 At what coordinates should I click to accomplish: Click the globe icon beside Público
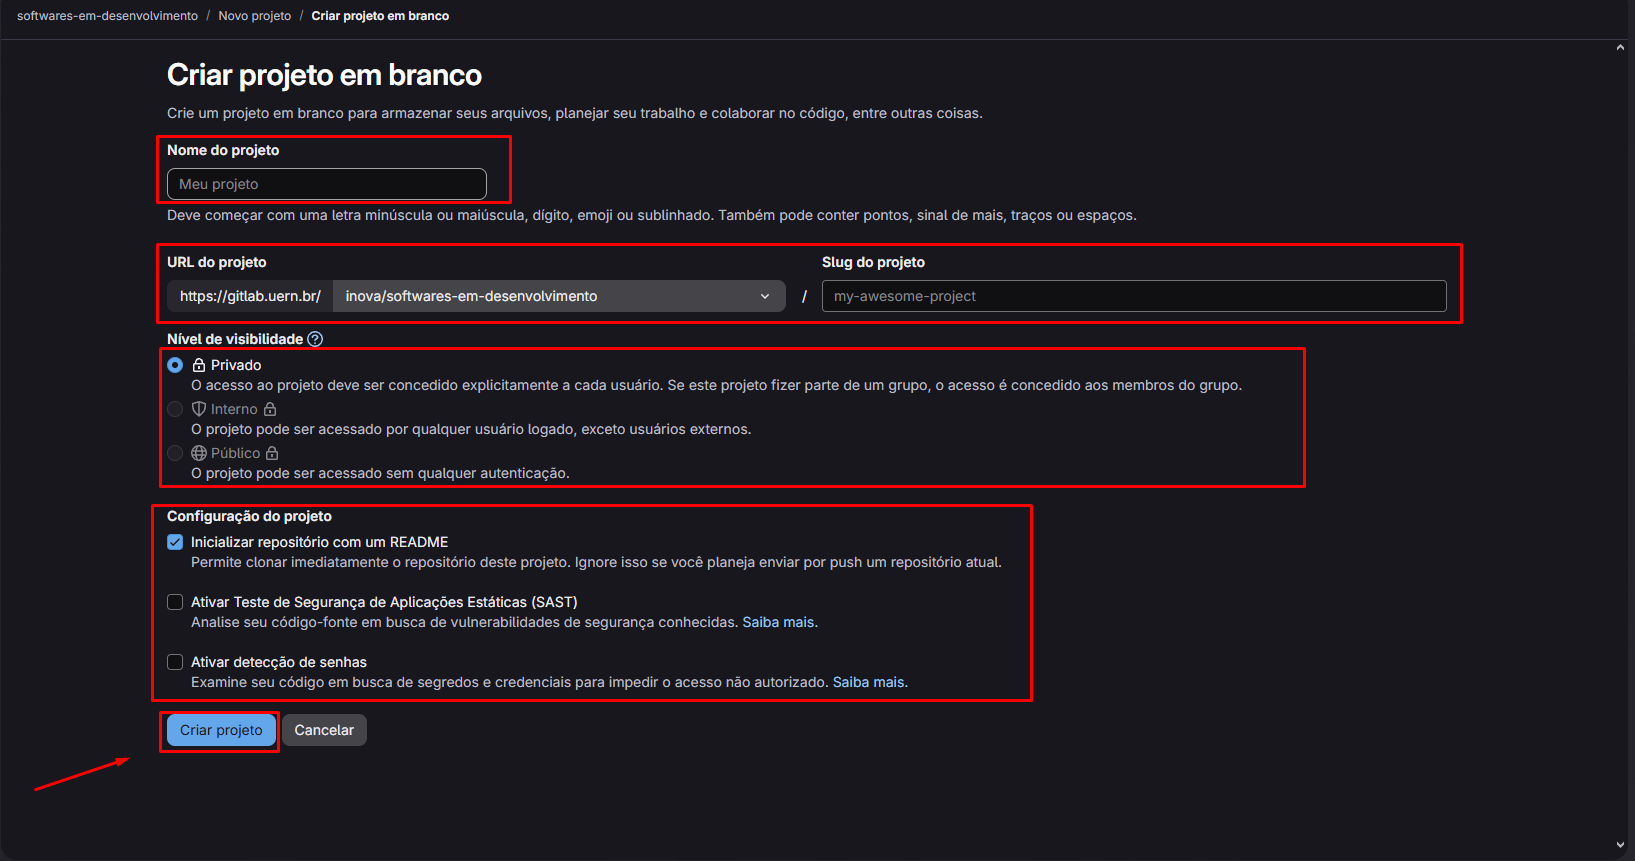[199, 453]
